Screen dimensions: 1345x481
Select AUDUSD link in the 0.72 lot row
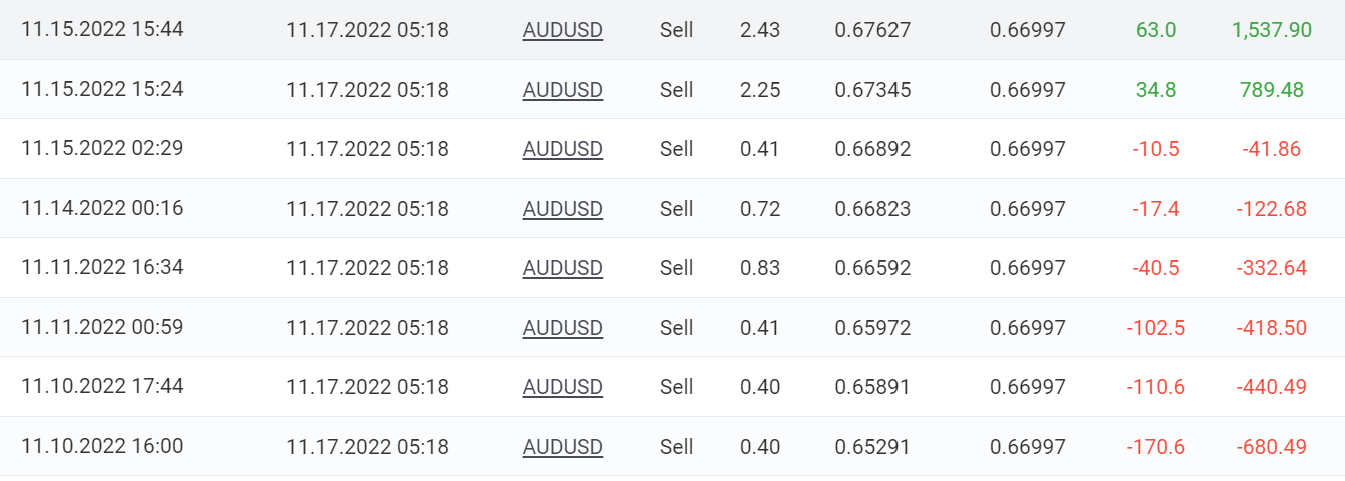point(562,209)
